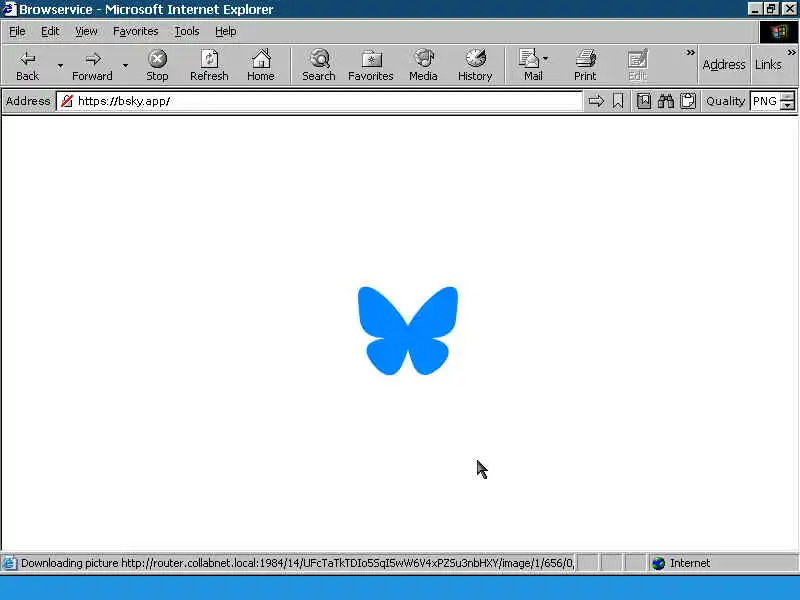Click the 'Address' label beside the URL field
The height and width of the screenshot is (600, 800).
pos(28,101)
